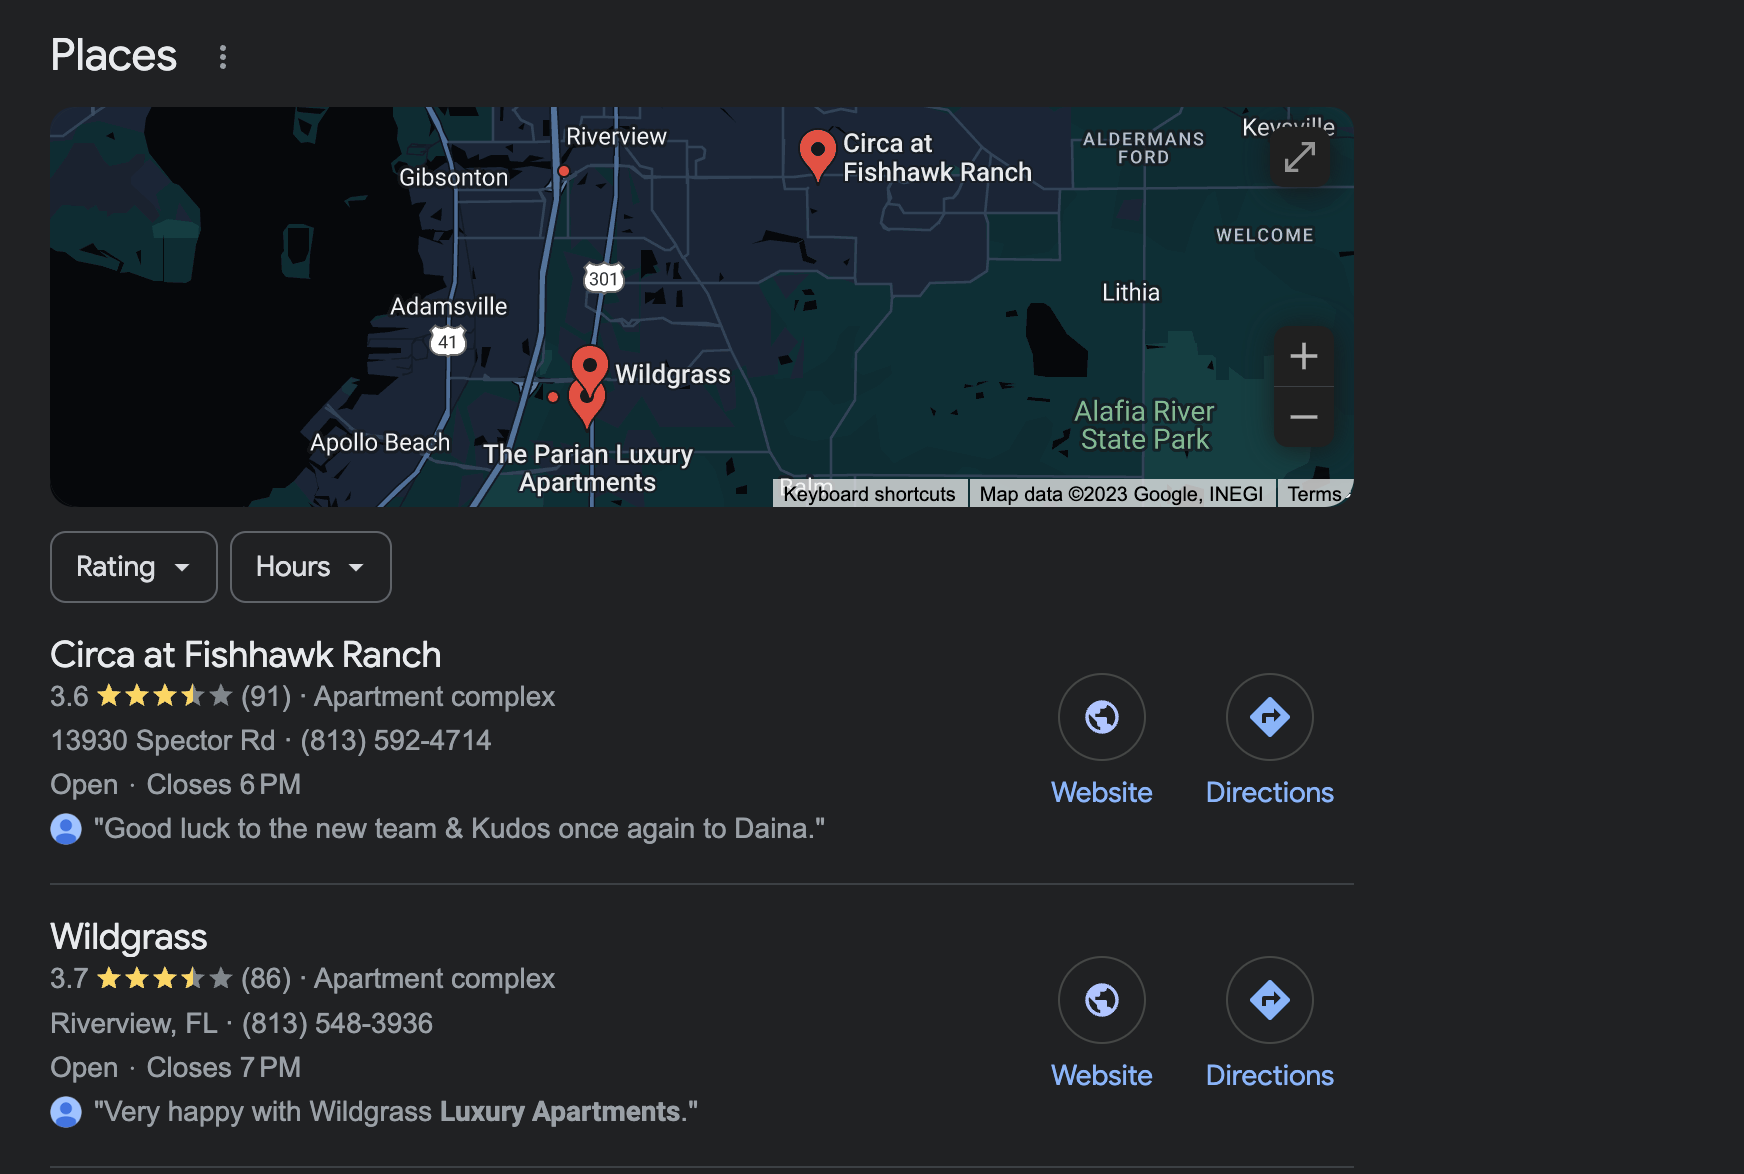Click reviewer avatar beside the Daina review

[66, 829]
